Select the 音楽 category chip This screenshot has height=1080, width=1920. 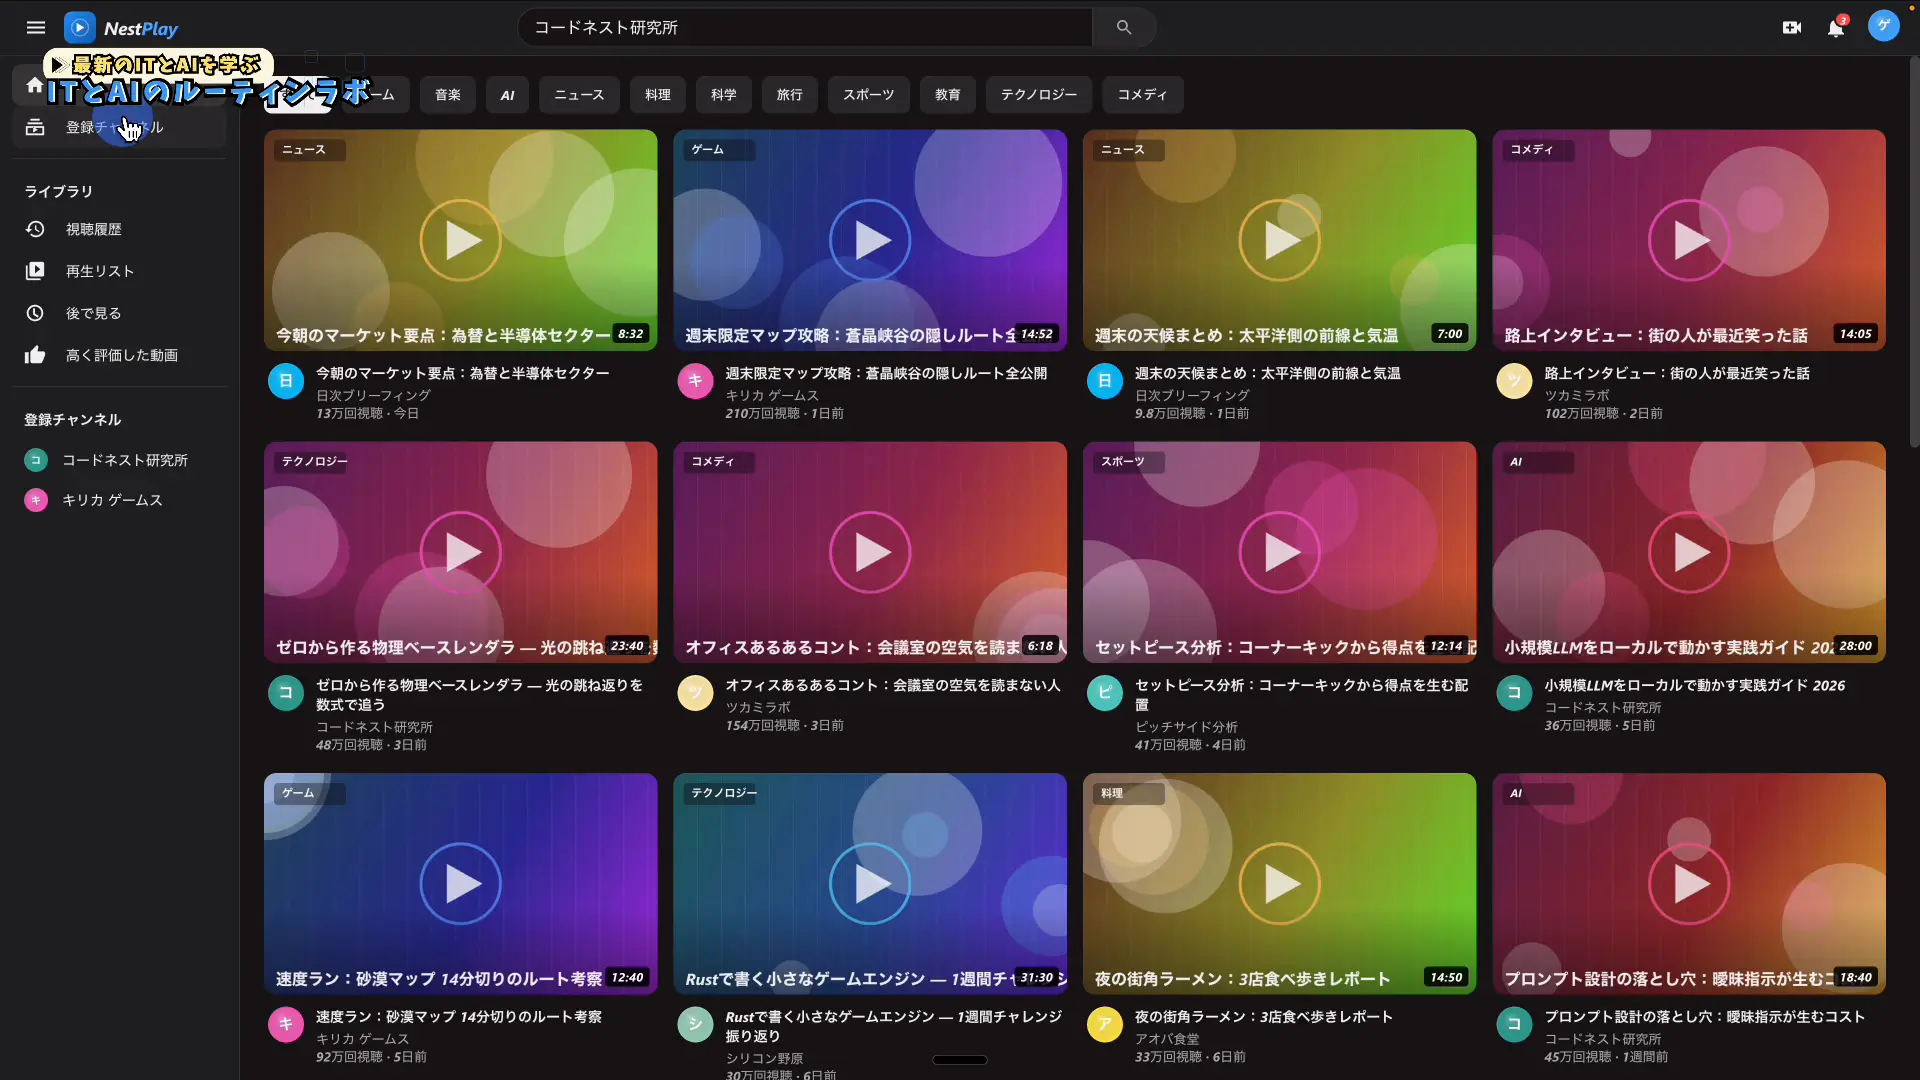click(x=448, y=95)
